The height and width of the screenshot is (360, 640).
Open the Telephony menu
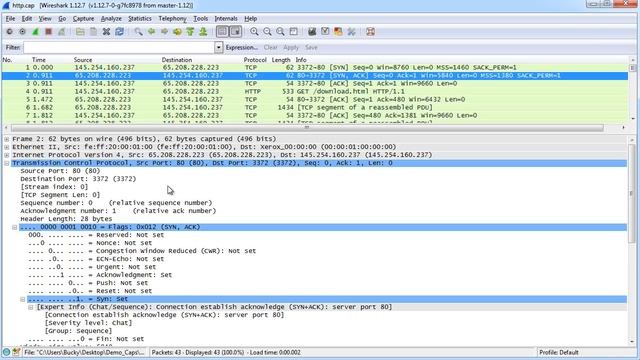pyautogui.click(x=172, y=19)
